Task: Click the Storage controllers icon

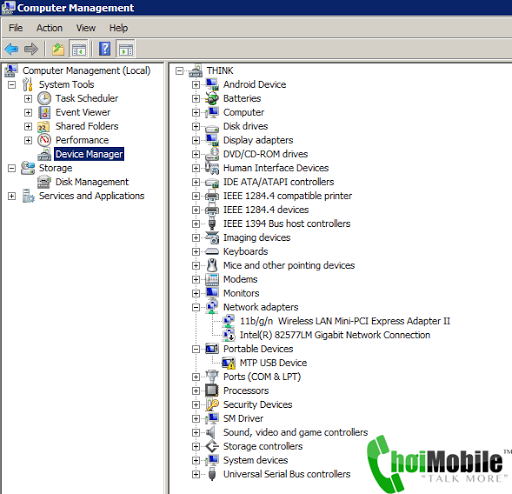Action: pyautogui.click(x=212, y=446)
